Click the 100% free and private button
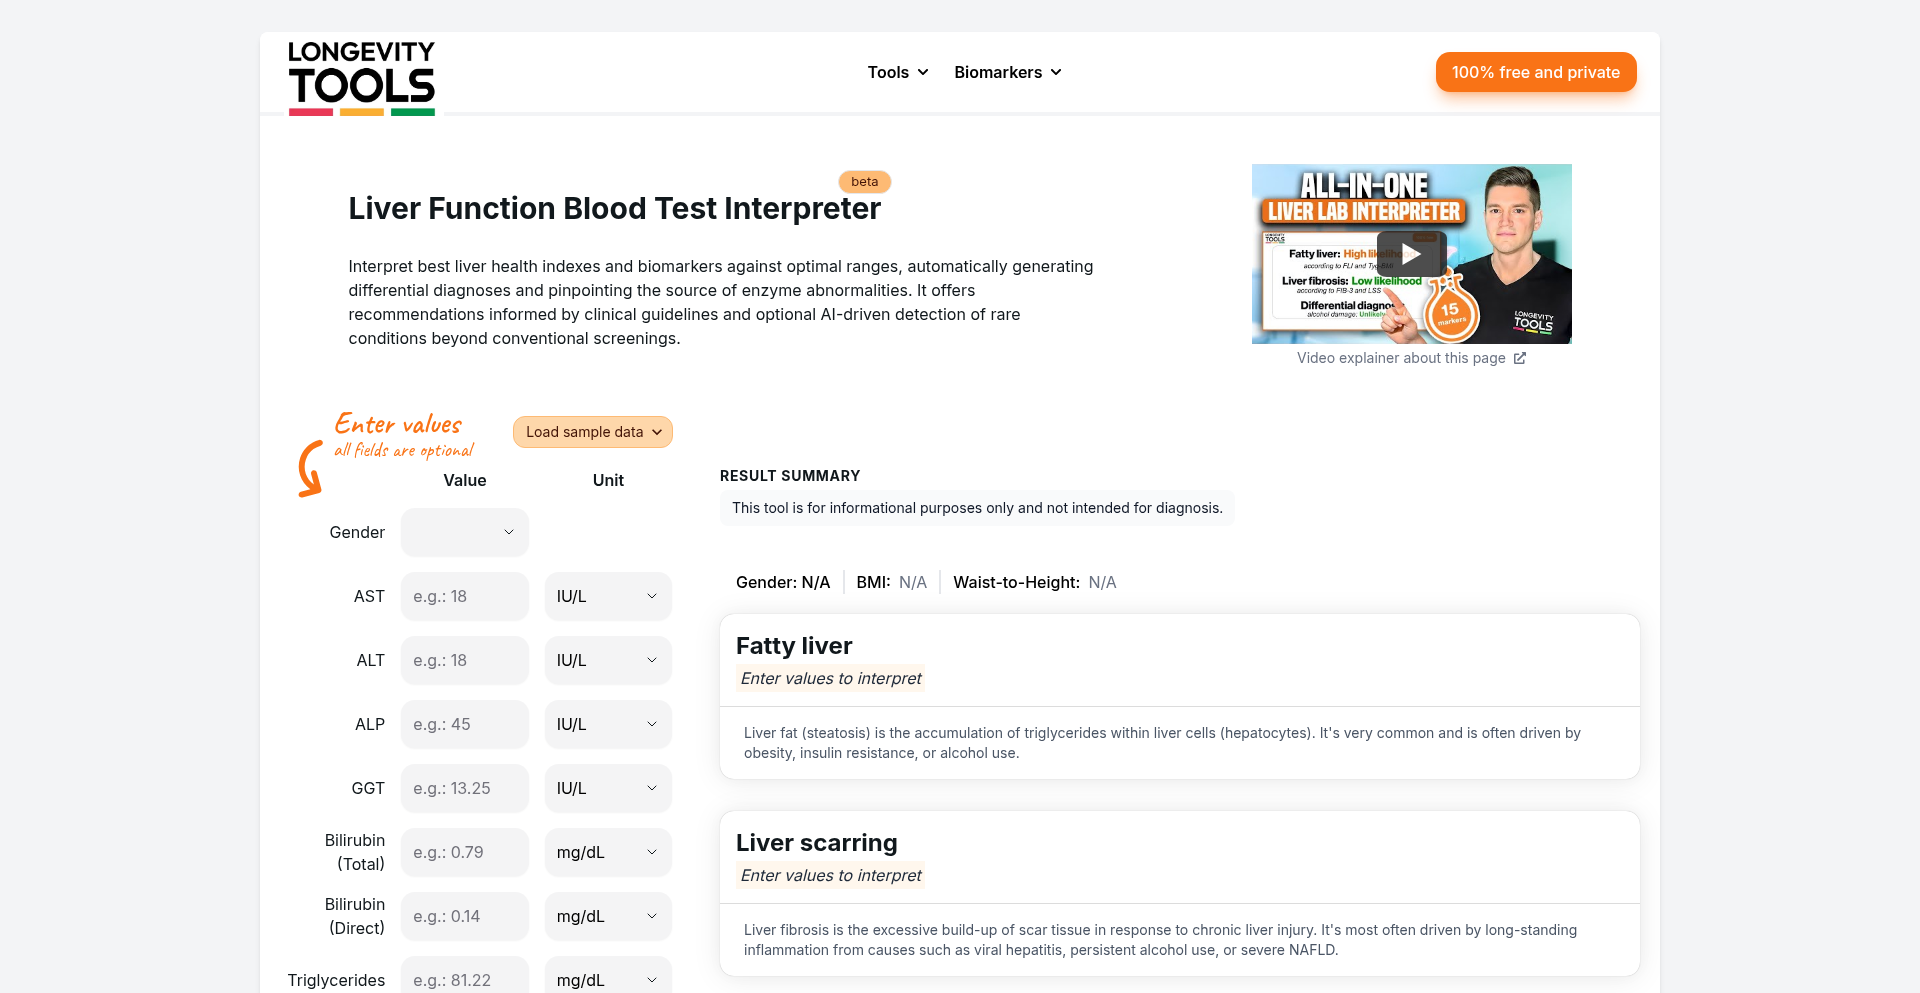Screen dimensions: 1920x993 click(1535, 72)
